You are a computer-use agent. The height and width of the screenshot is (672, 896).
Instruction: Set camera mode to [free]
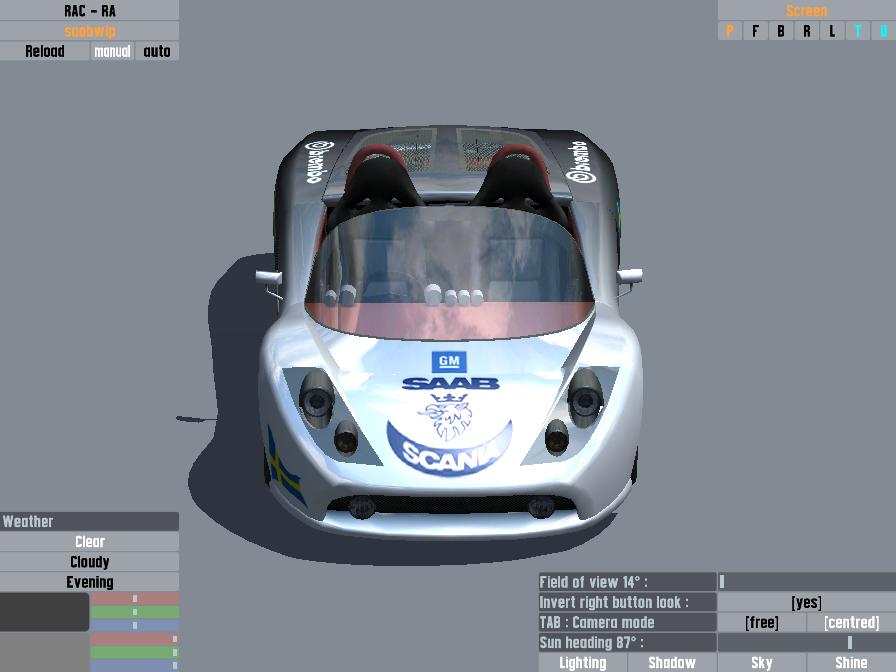pos(762,622)
